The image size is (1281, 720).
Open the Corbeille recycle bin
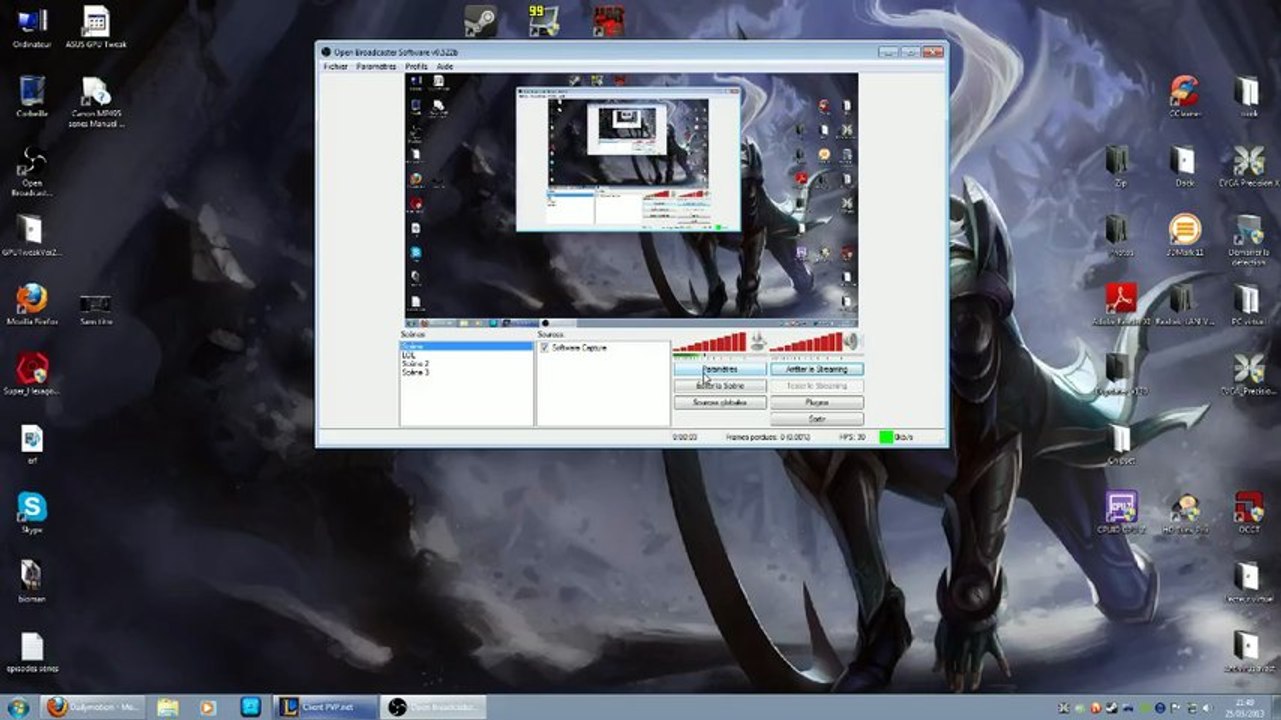32,96
